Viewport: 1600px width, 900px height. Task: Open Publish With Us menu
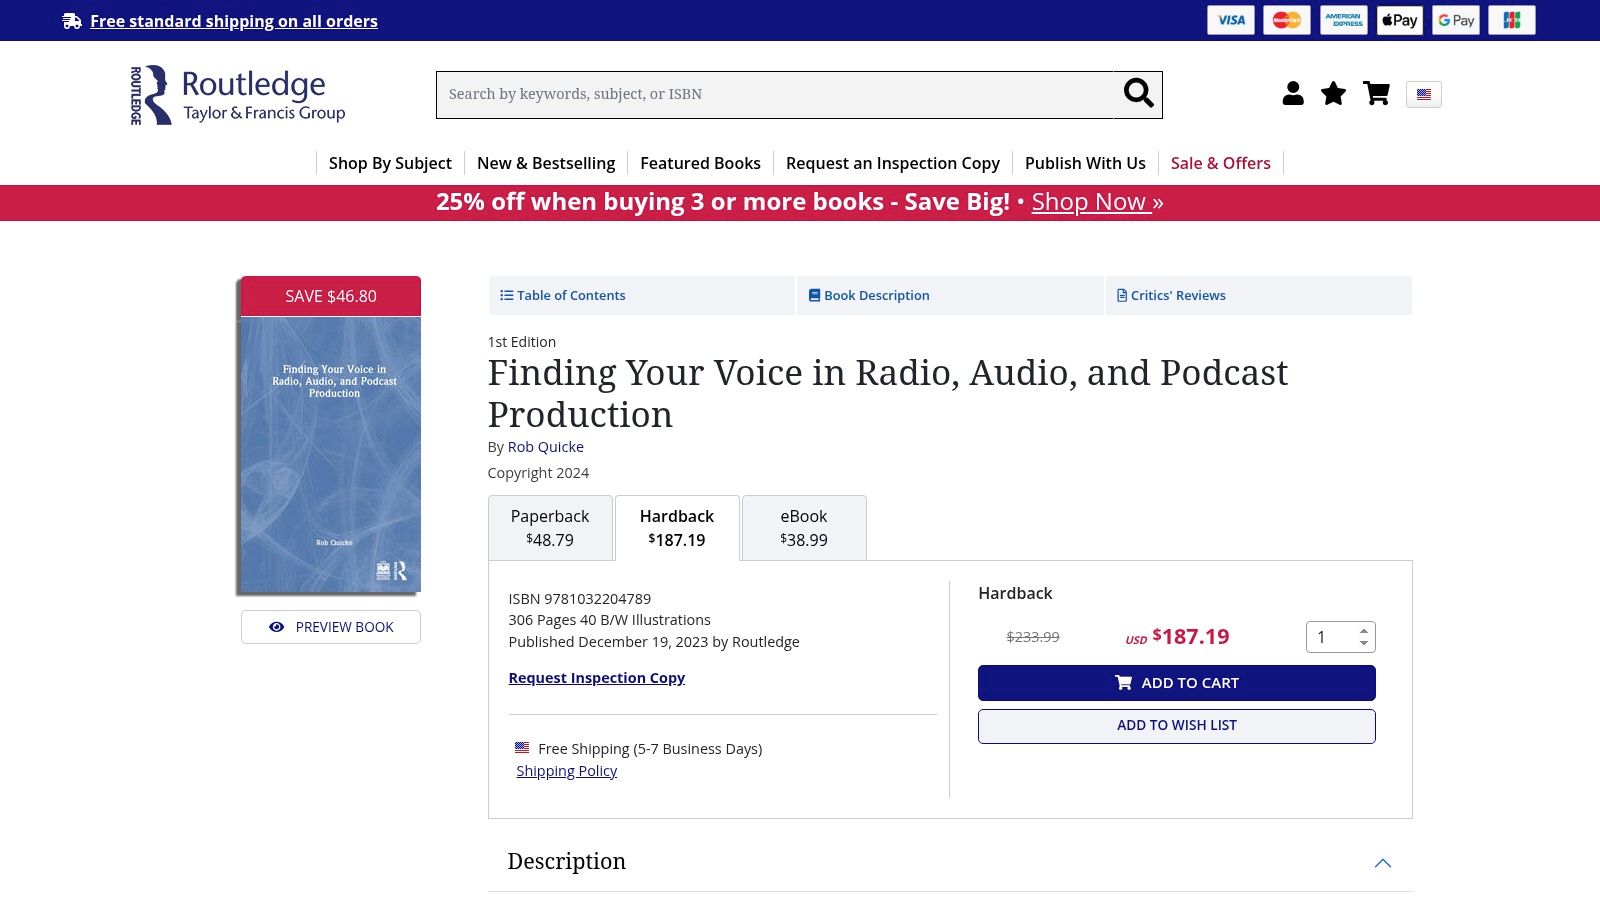1085,163
